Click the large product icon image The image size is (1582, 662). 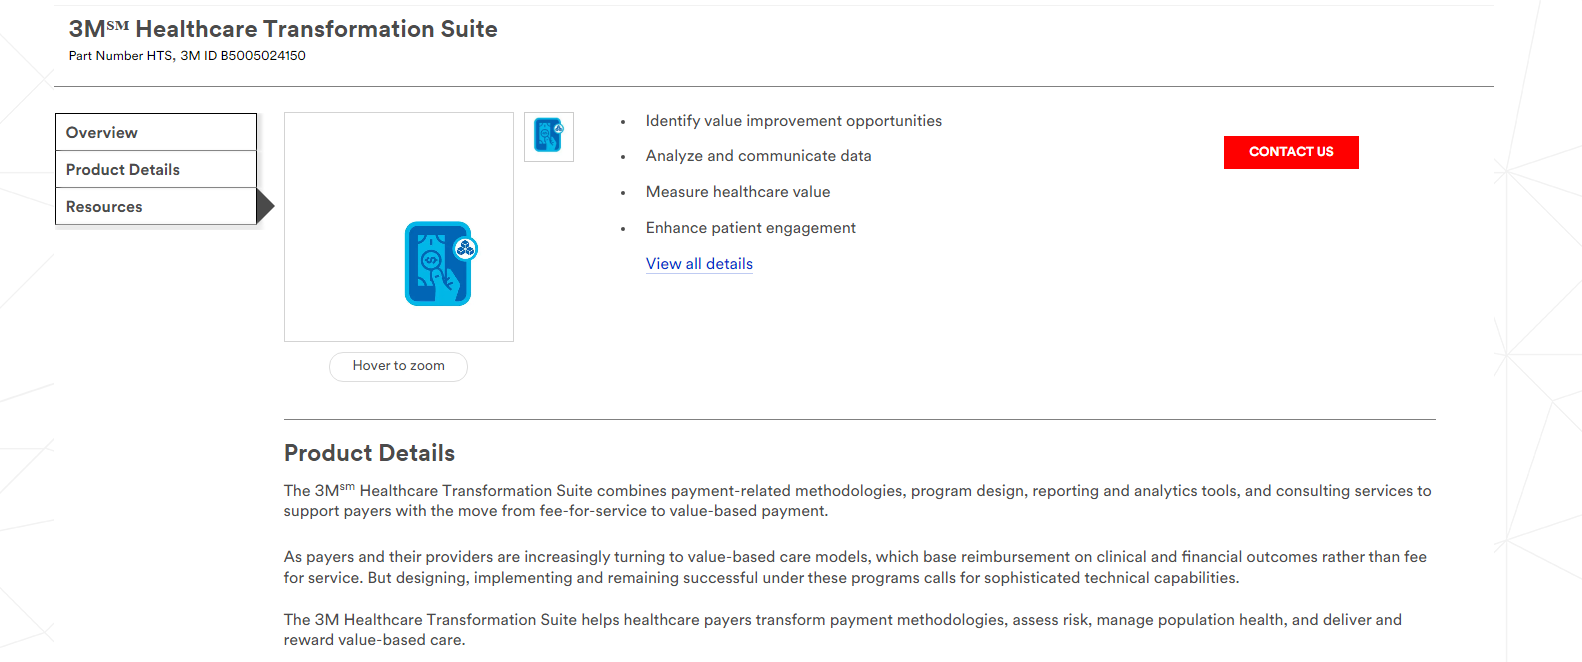(439, 263)
